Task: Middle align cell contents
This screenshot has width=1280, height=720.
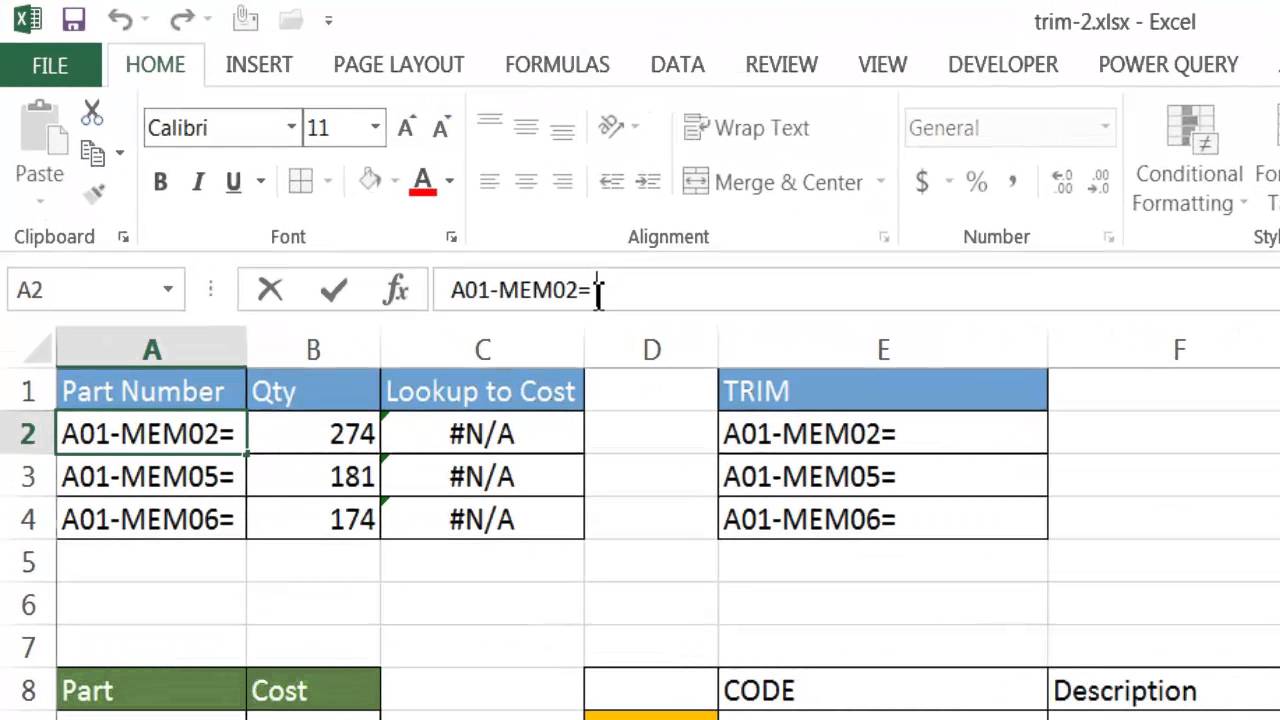Action: [526, 127]
